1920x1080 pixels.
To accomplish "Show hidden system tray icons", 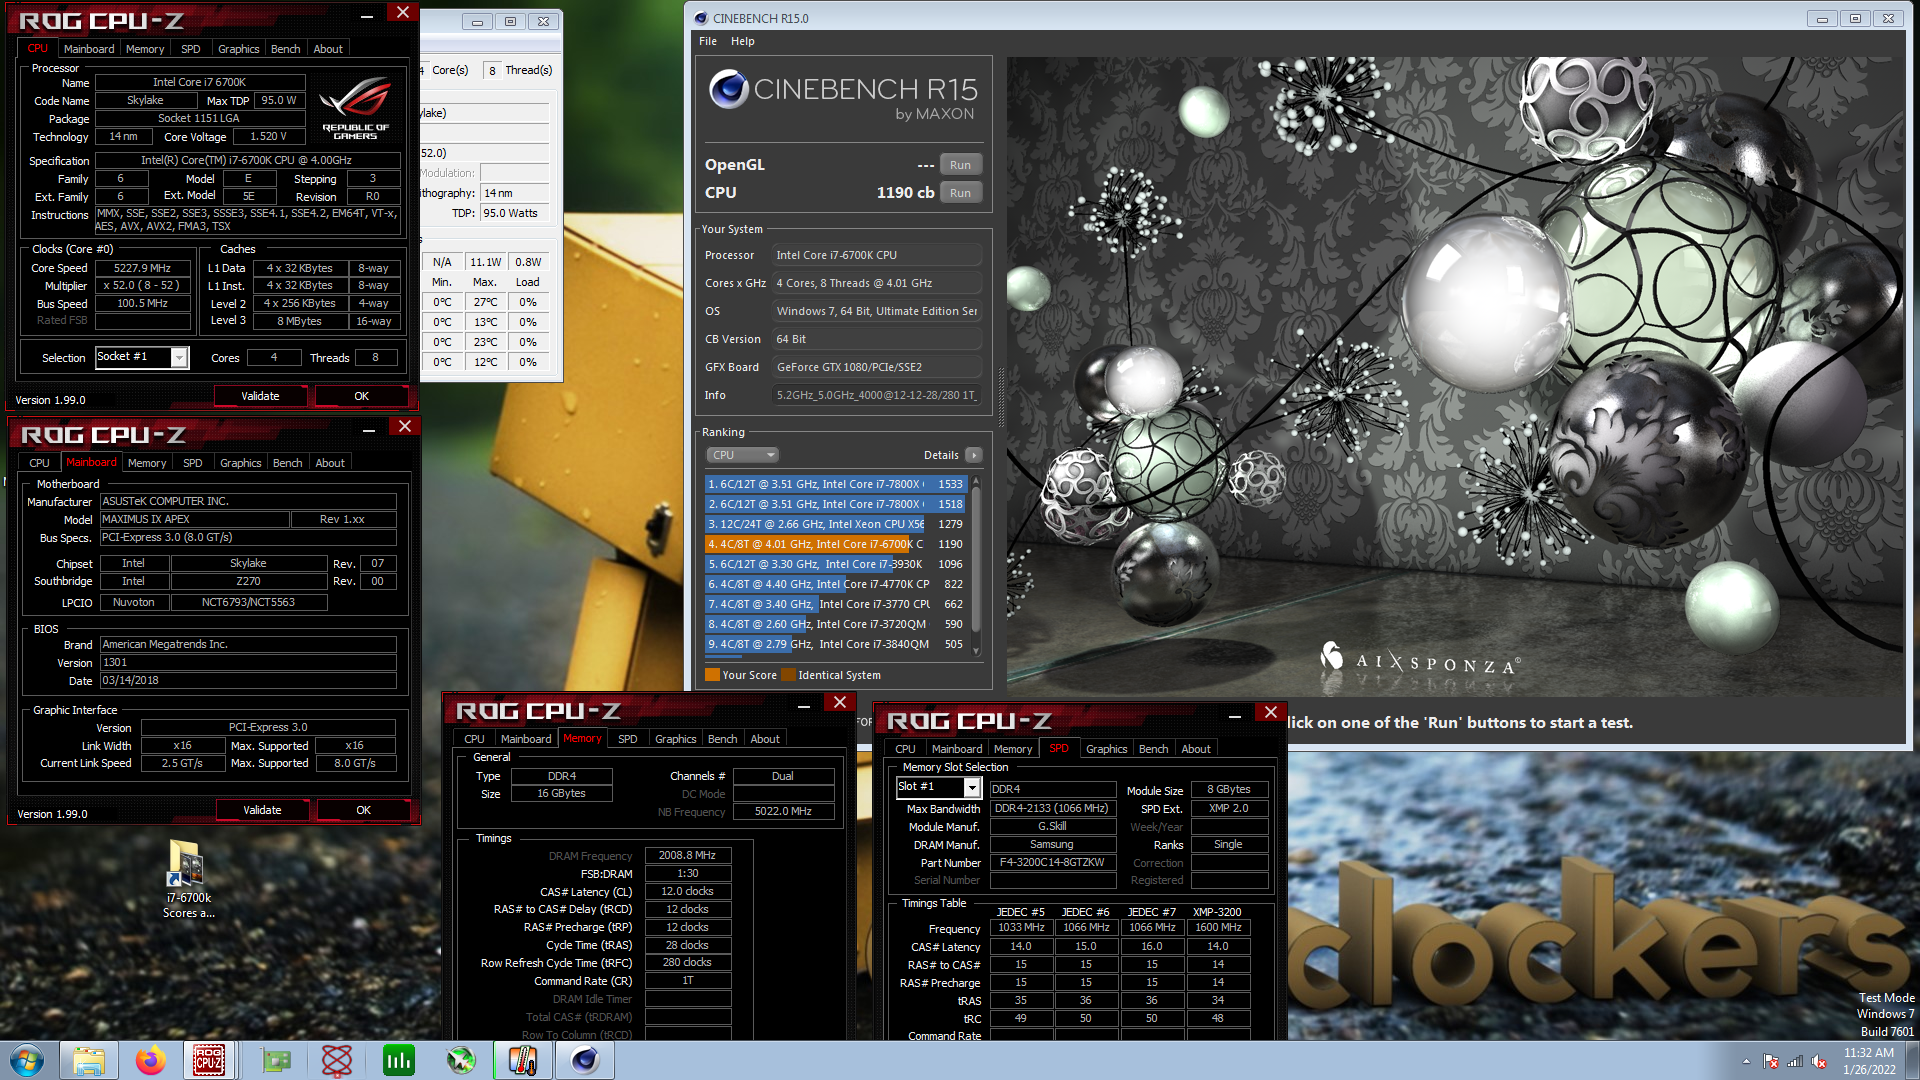I will (1746, 1061).
